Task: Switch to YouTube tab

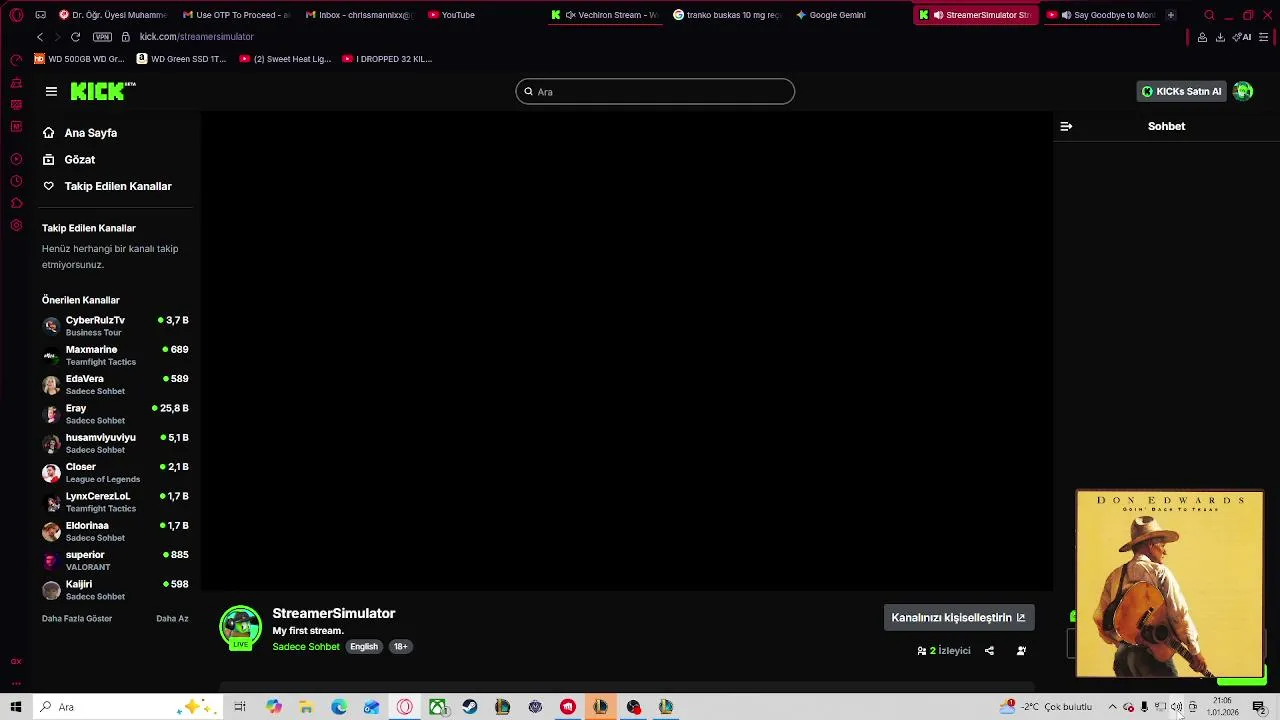Action: (x=452, y=15)
